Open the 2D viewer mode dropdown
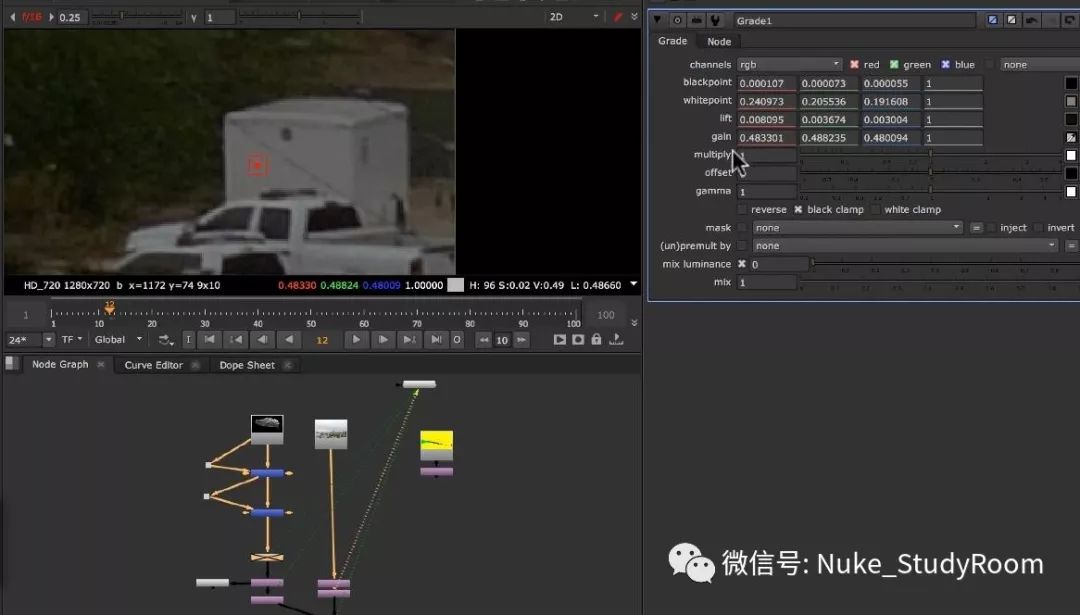Screen dimensions: 1080x615 (x=574, y=17)
